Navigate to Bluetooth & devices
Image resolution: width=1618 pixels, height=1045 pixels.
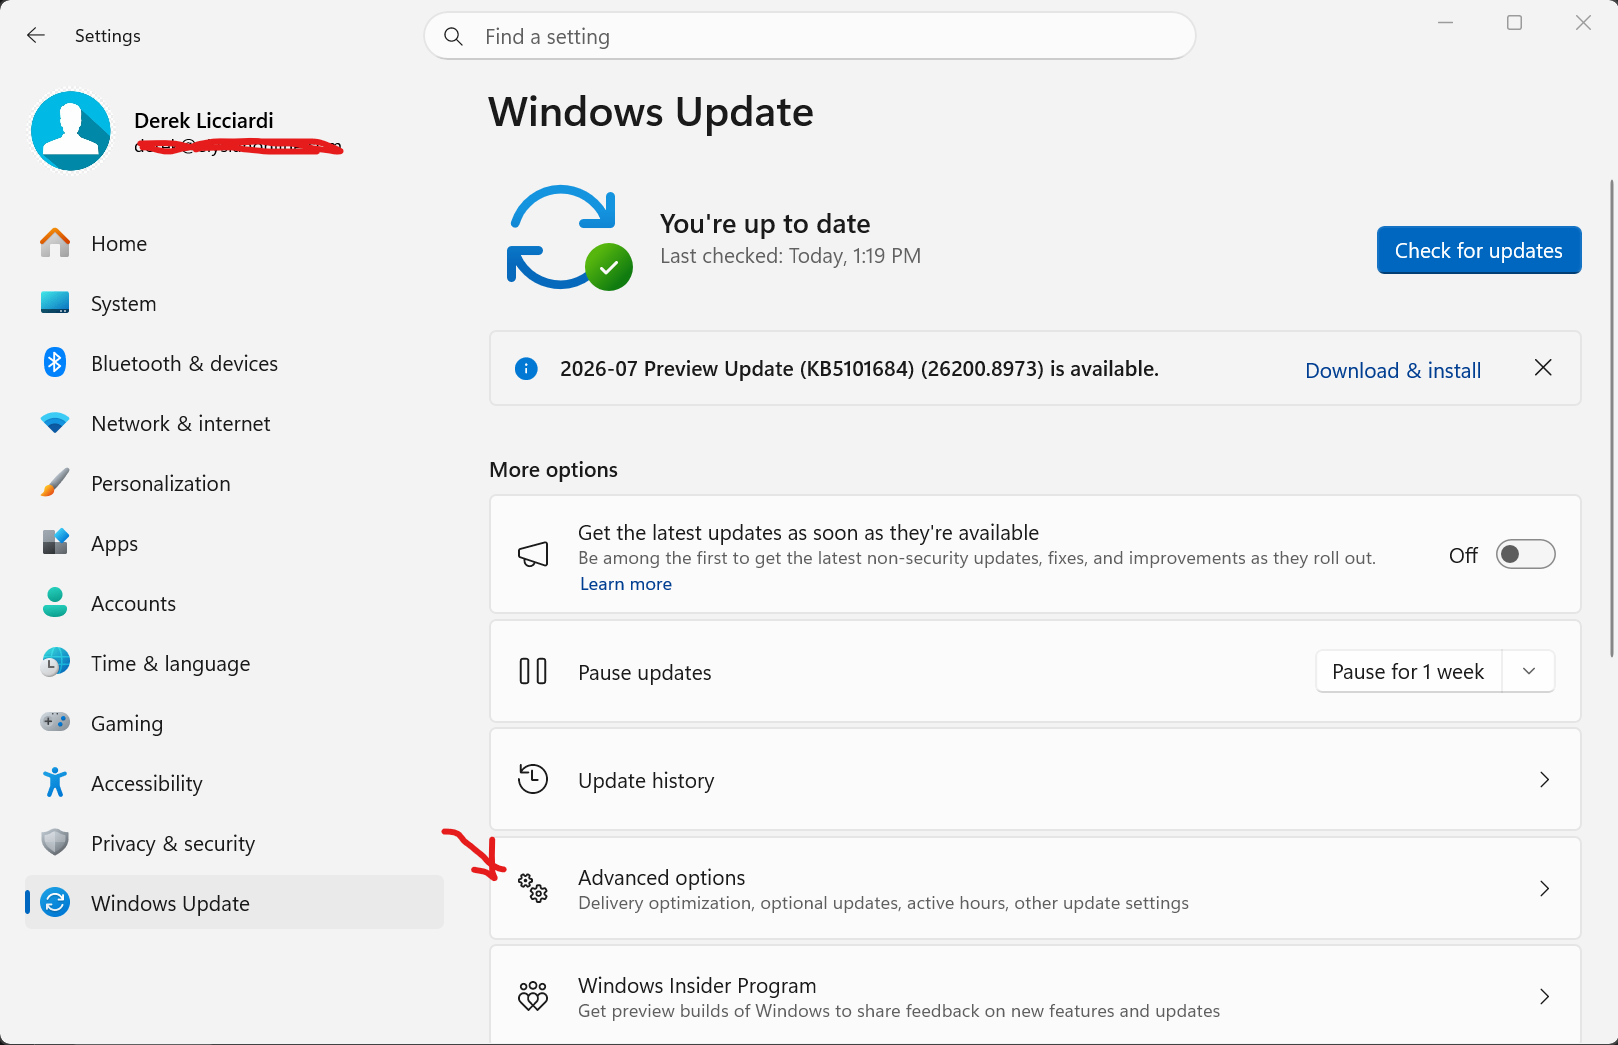pos(234,363)
